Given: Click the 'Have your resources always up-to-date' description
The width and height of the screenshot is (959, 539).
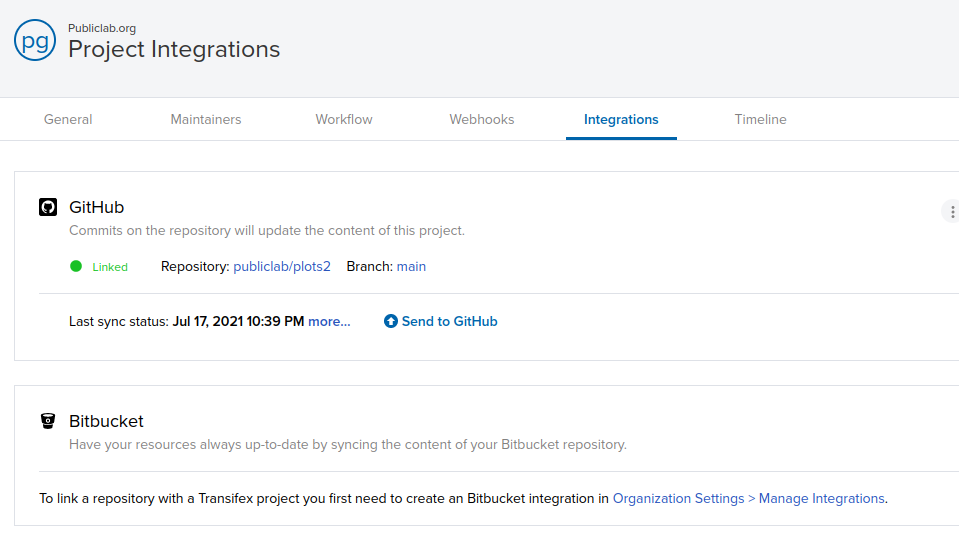Looking at the screenshot, I should click(x=347, y=445).
